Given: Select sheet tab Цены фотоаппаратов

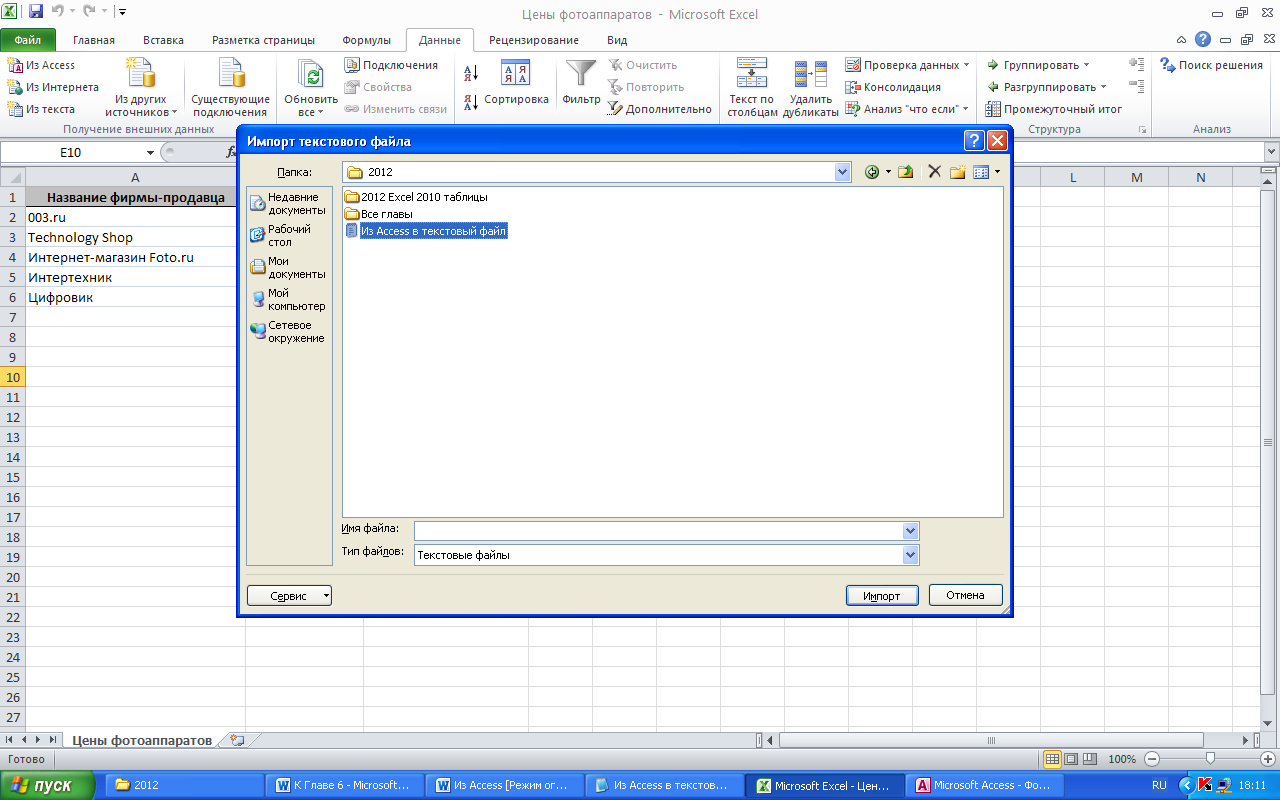Looking at the screenshot, I should (x=141, y=740).
